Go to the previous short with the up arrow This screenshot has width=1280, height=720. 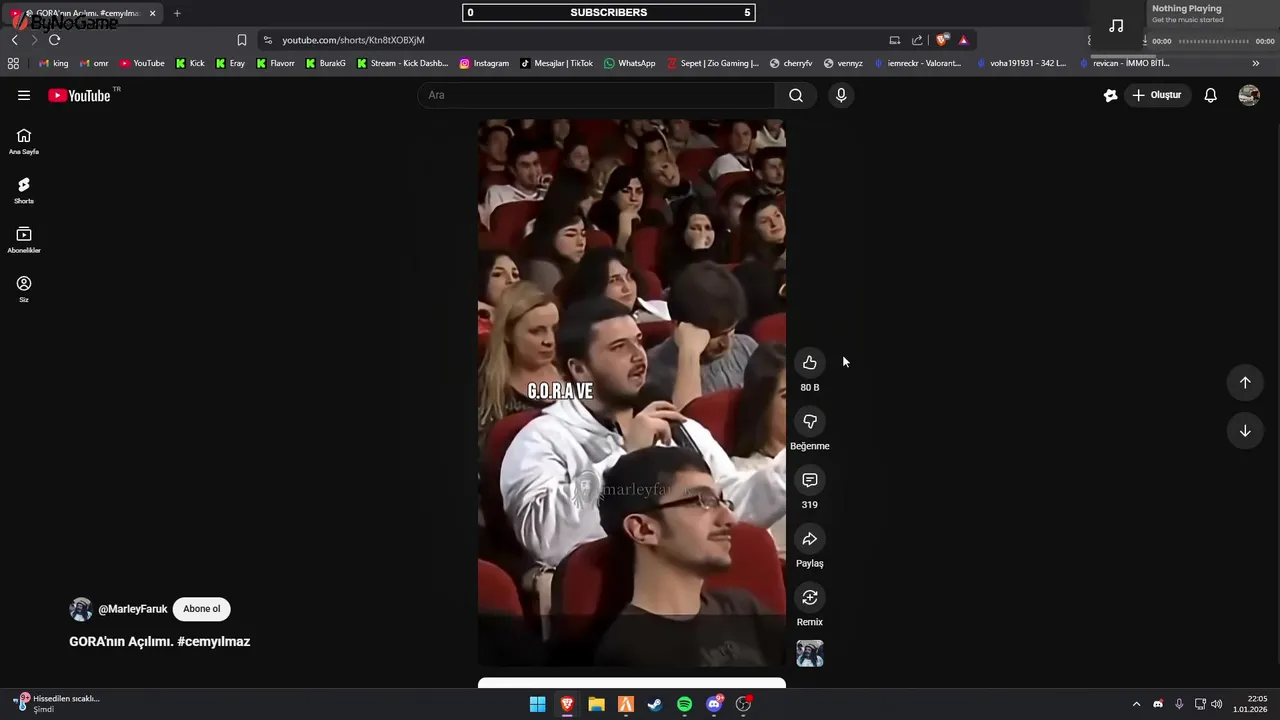(x=1245, y=382)
